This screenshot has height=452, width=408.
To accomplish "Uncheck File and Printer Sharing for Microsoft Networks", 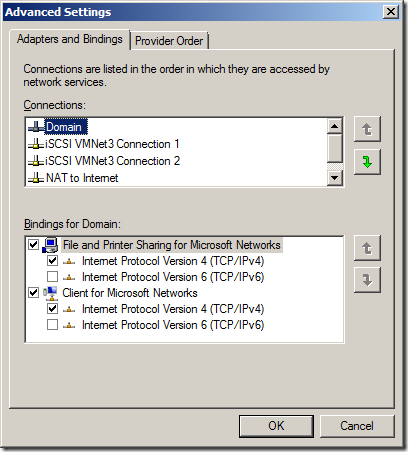I will (33, 245).
